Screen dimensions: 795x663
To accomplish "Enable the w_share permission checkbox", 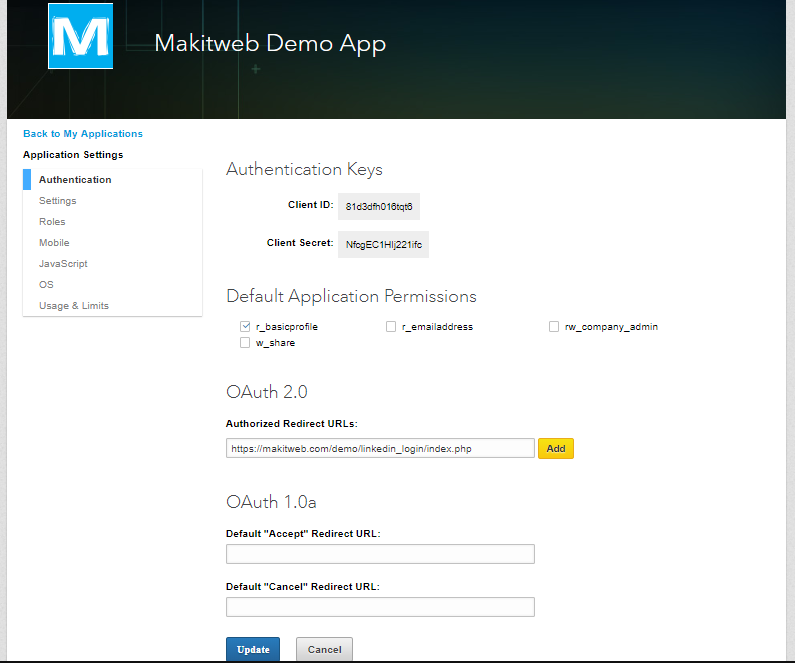I will [x=245, y=343].
